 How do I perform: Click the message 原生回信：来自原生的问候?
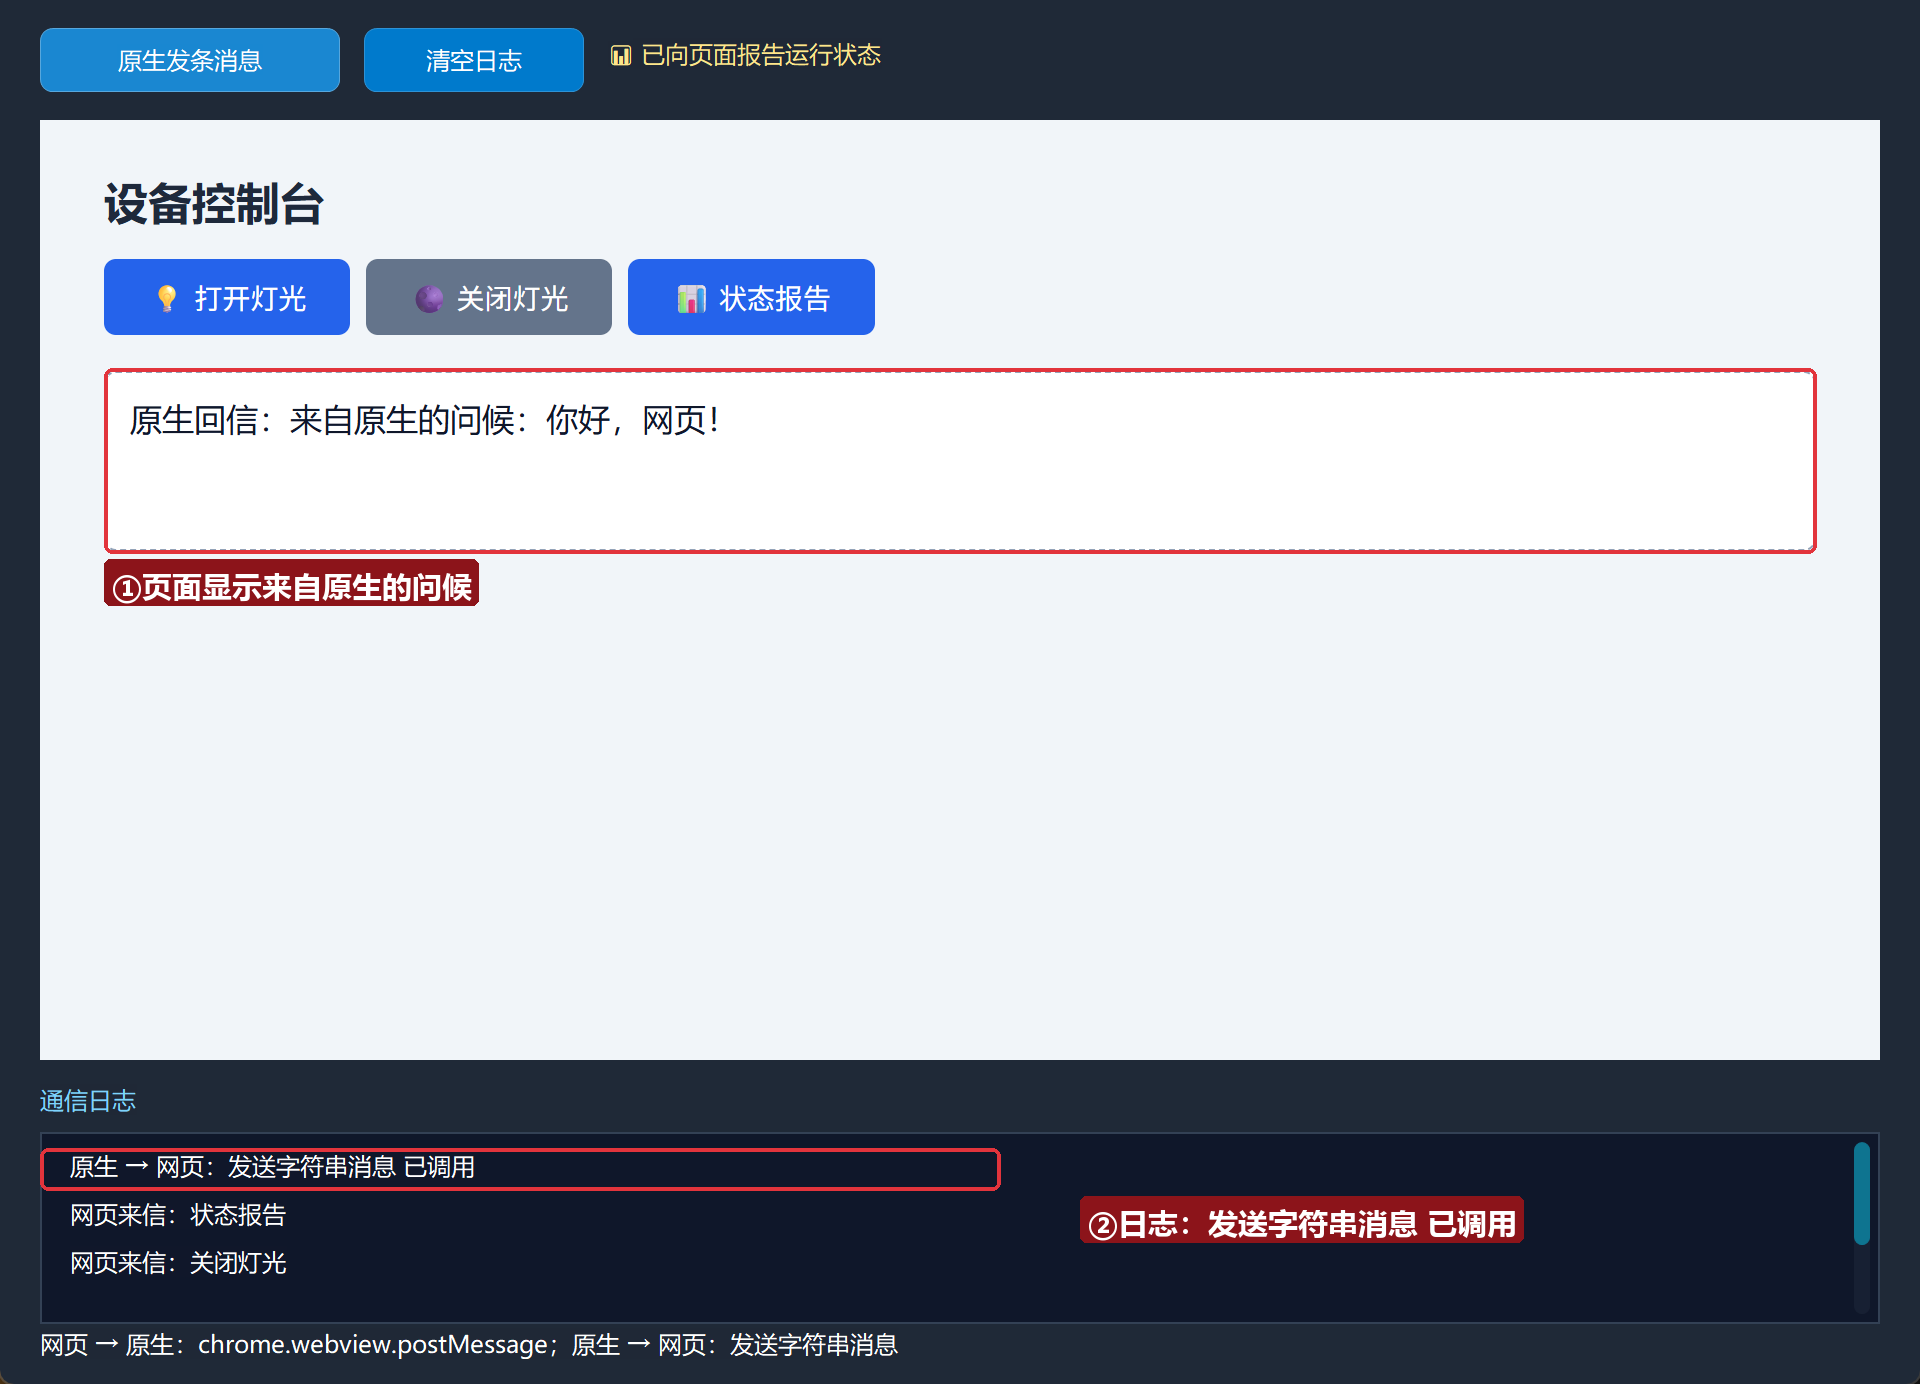click(424, 420)
